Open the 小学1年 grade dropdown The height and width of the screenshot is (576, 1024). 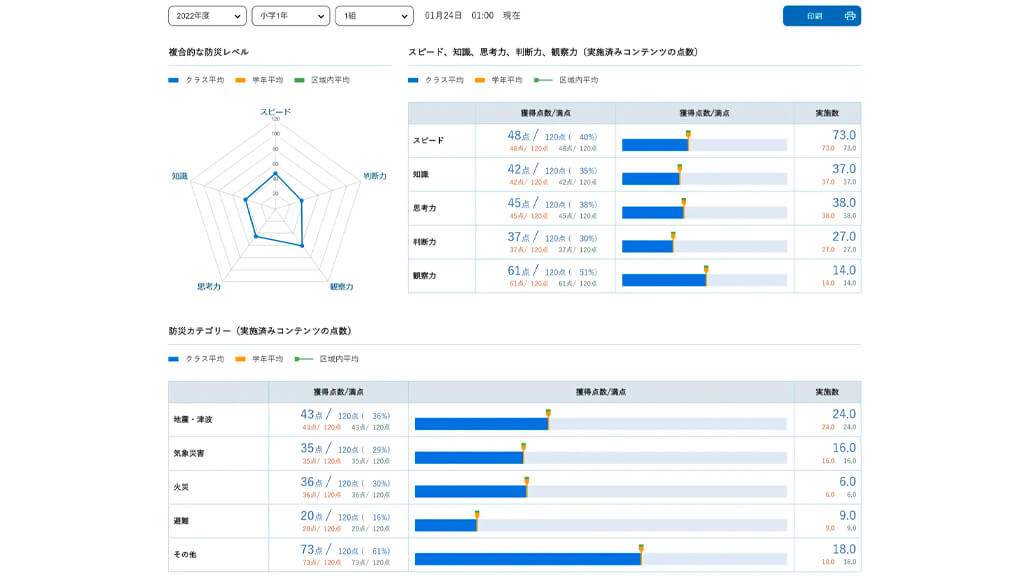(x=291, y=16)
